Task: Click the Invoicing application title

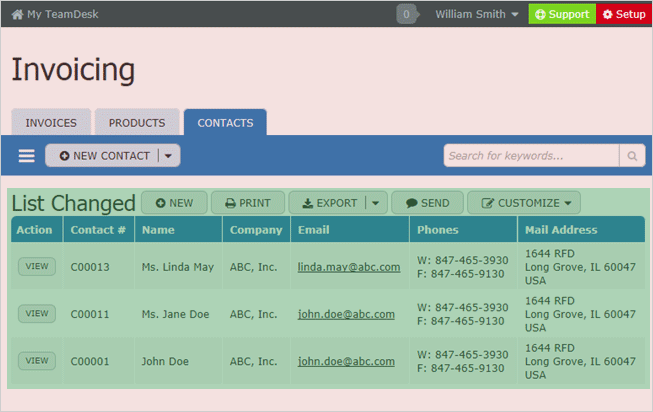Action: tap(73, 70)
